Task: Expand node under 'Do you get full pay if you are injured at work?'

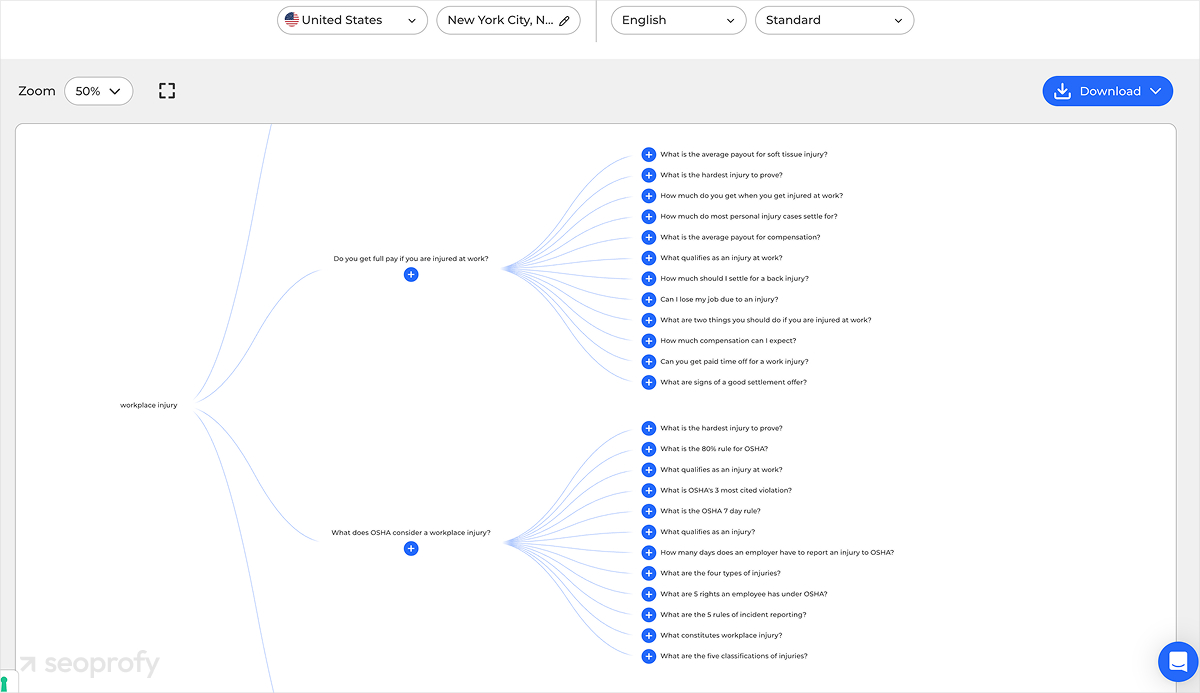Action: [x=411, y=274]
